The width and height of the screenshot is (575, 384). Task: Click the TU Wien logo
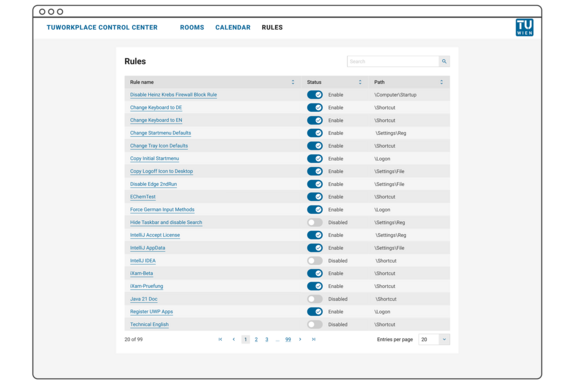pos(524,28)
